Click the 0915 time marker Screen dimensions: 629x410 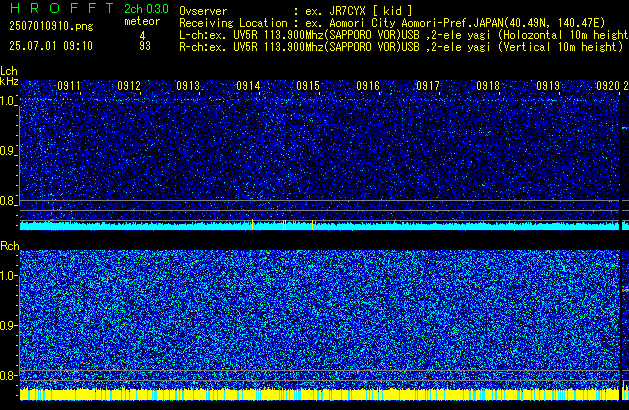coord(308,86)
